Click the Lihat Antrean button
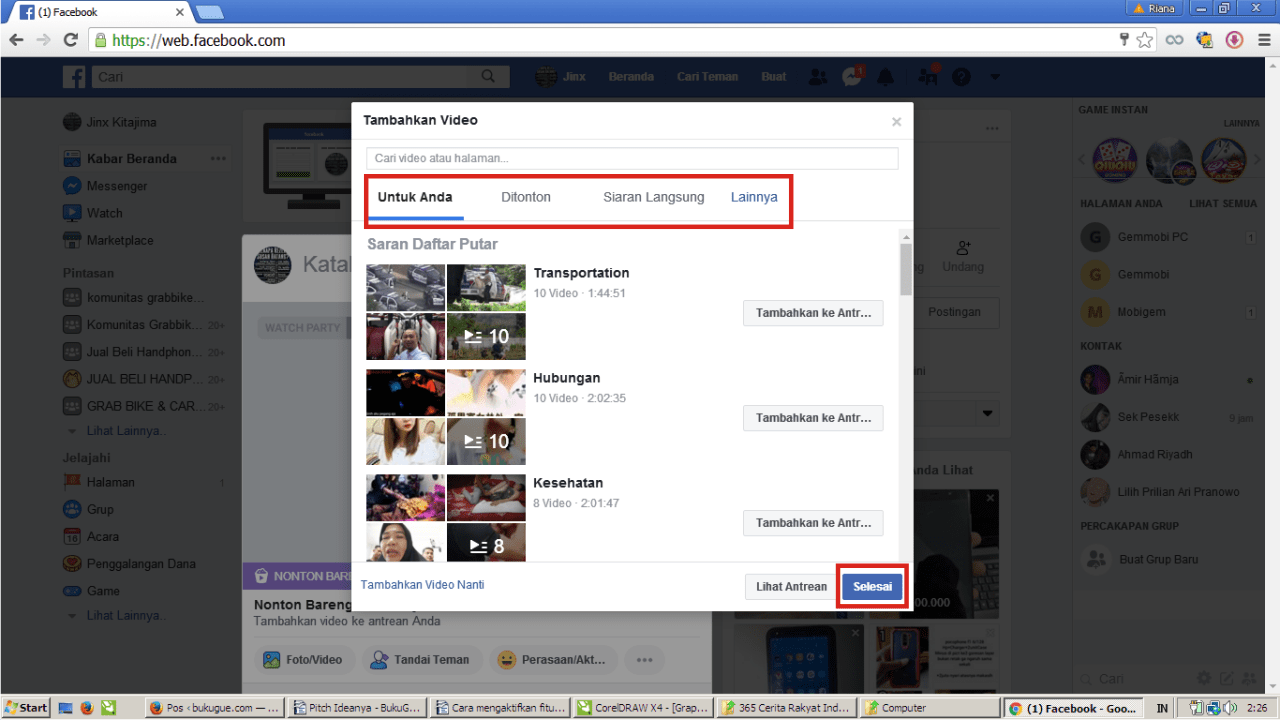This screenshot has width=1280, height=720. point(791,587)
